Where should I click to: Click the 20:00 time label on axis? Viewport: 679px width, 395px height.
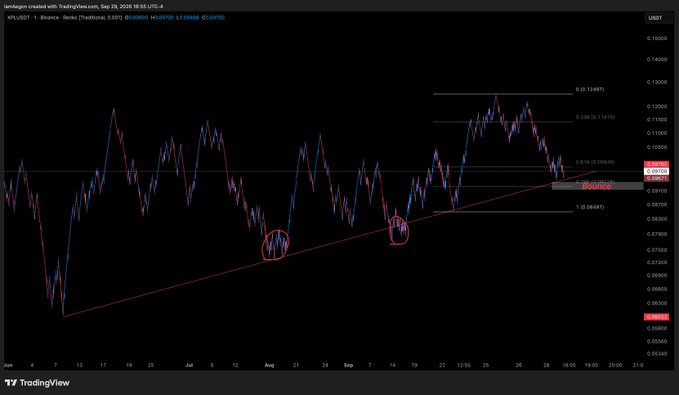(x=615, y=366)
